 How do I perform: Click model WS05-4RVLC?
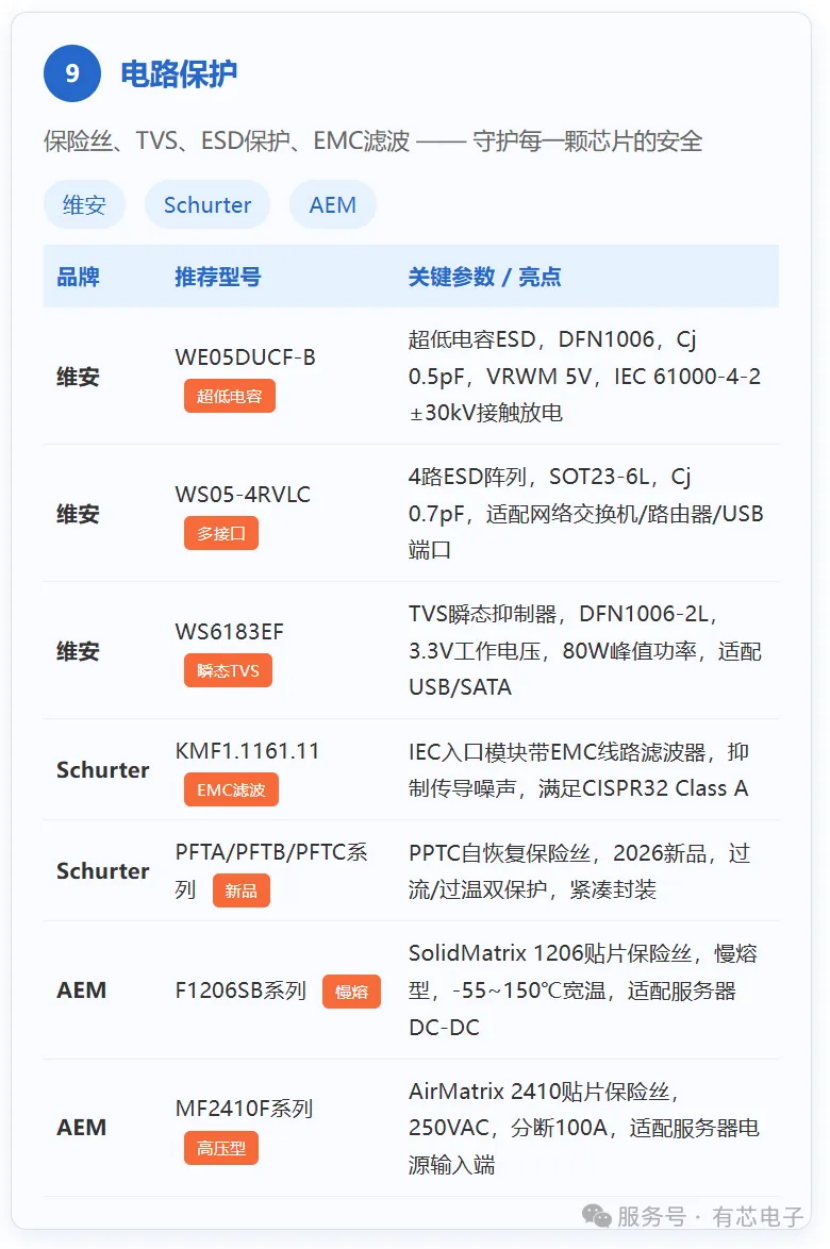coord(243,494)
